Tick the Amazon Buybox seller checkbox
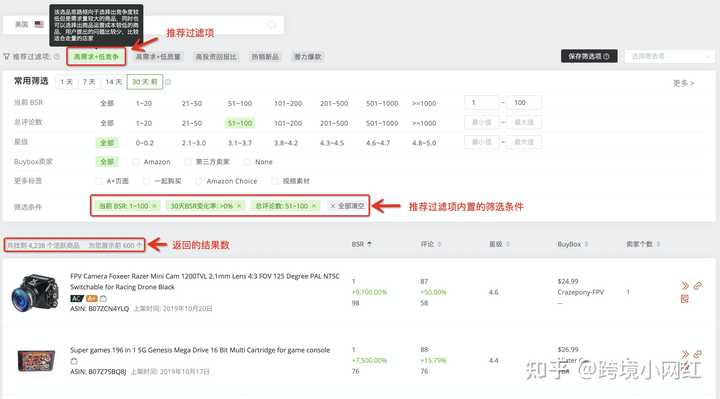 coord(135,162)
